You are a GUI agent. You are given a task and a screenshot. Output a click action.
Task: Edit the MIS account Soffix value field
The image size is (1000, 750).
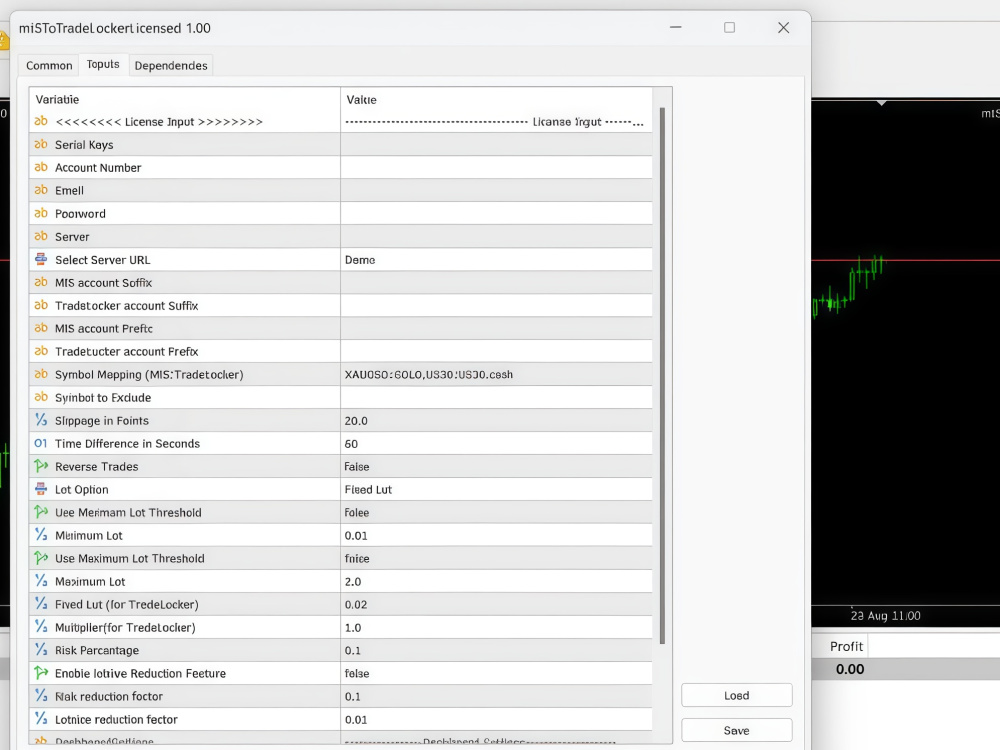pyautogui.click(x=496, y=283)
